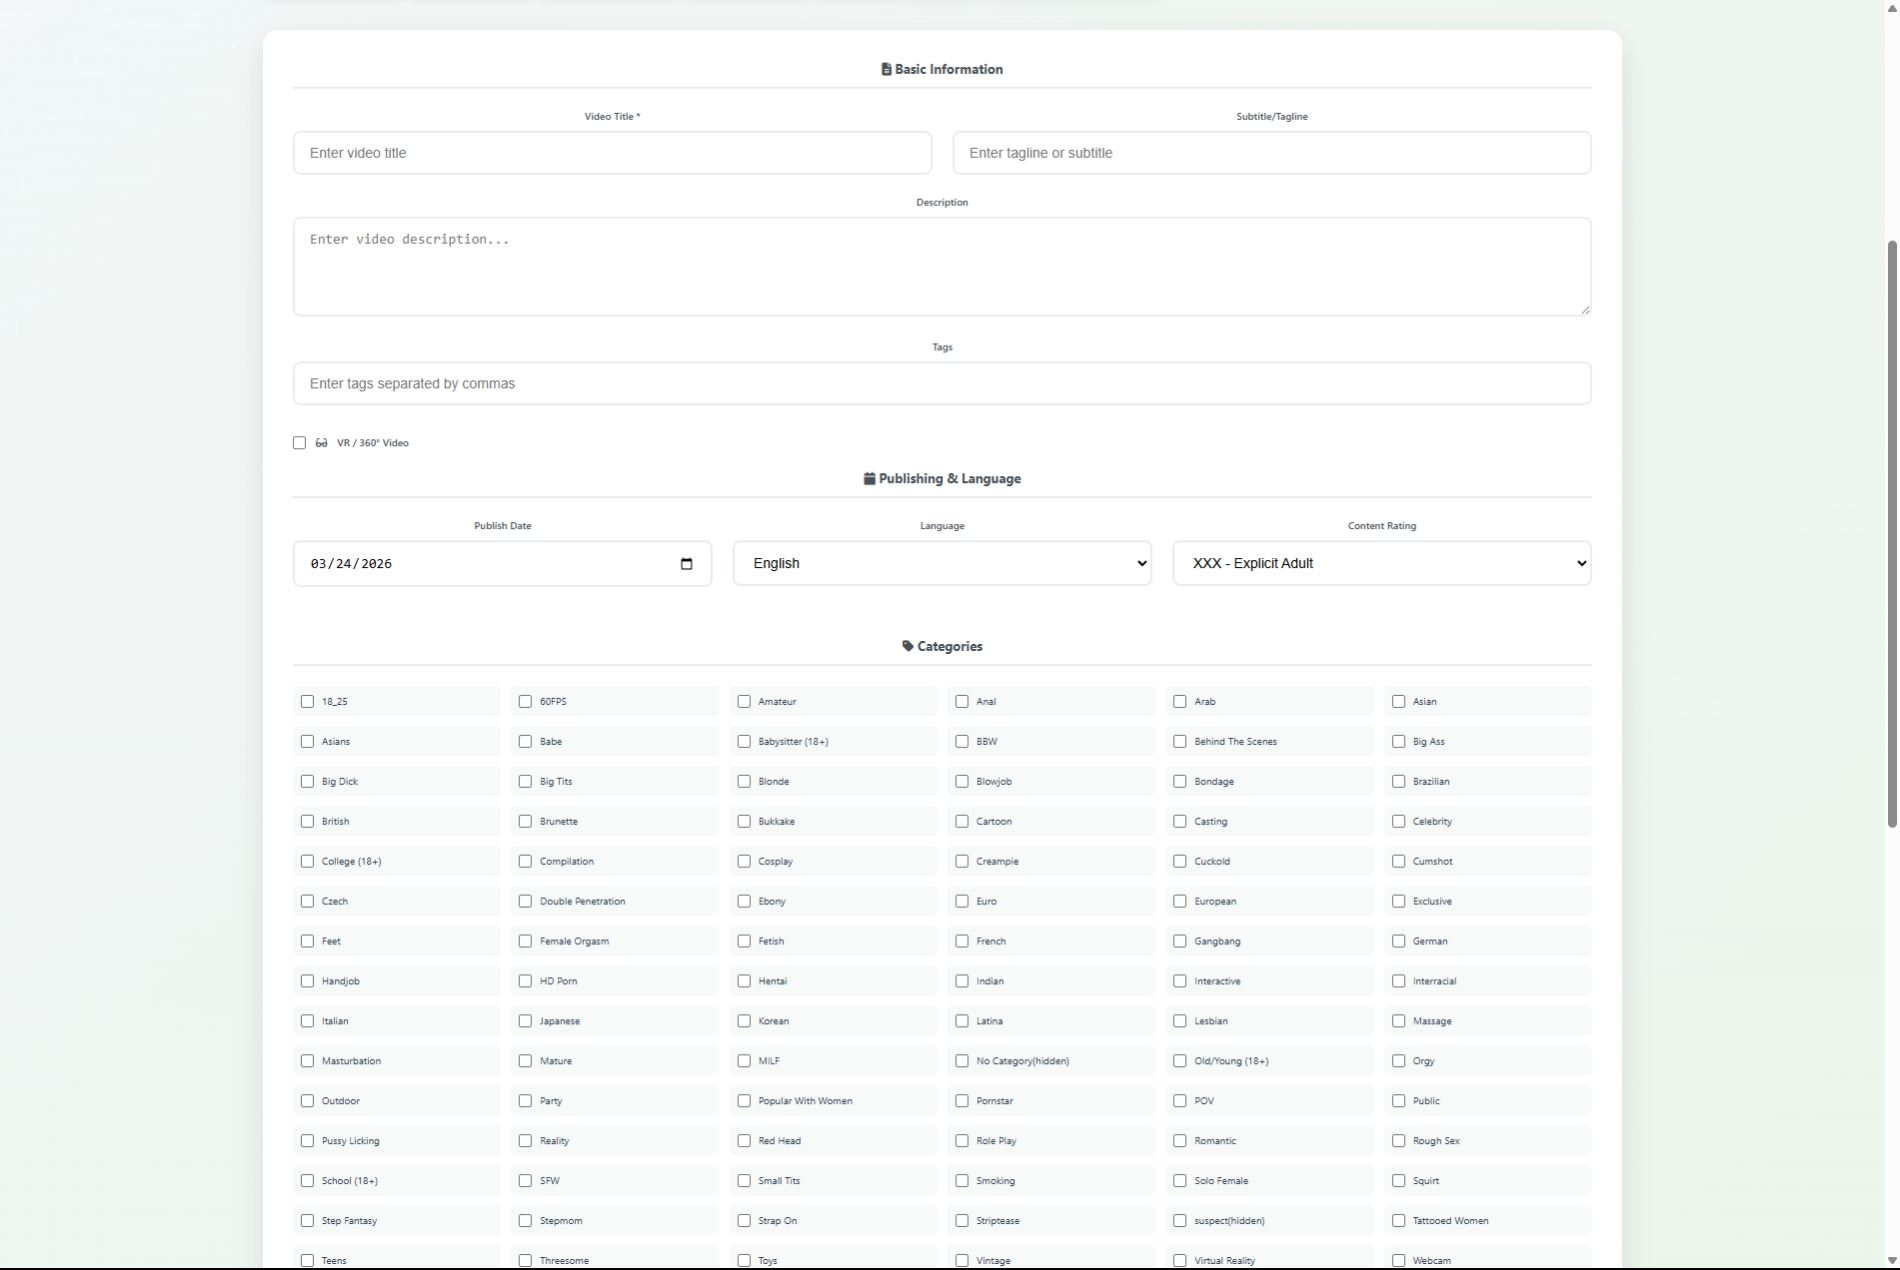Click the VR glasses icon
Viewport: 1900px width, 1270px height.
(321, 443)
